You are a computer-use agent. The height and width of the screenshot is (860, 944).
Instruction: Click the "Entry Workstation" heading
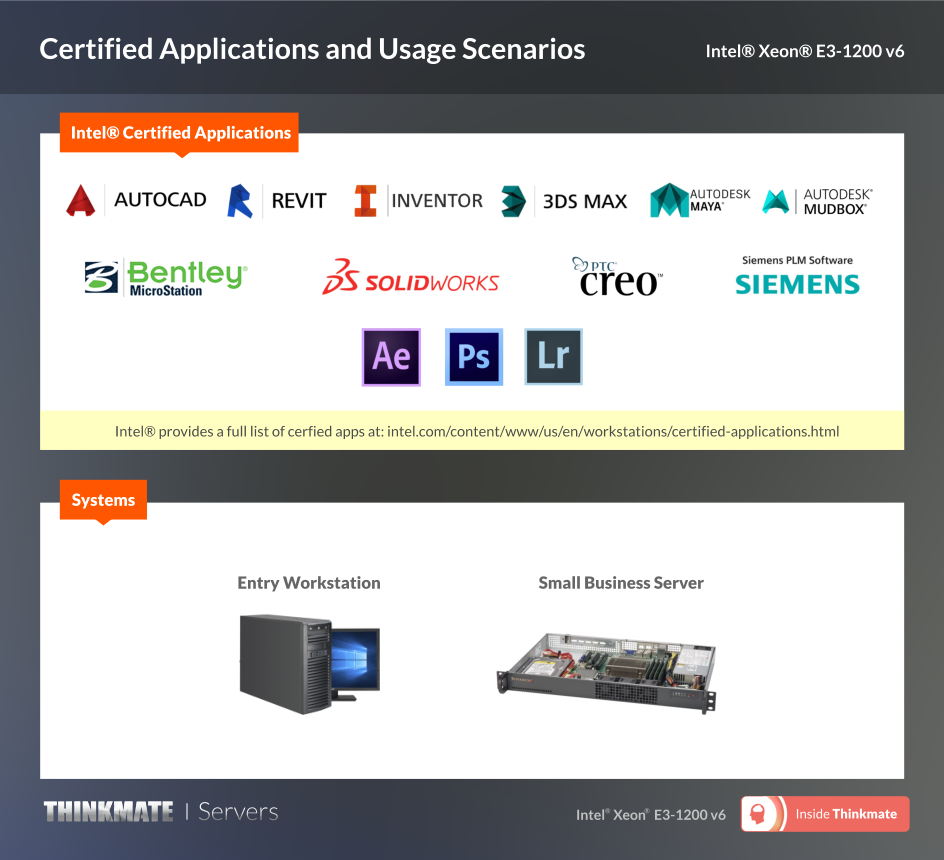point(309,583)
